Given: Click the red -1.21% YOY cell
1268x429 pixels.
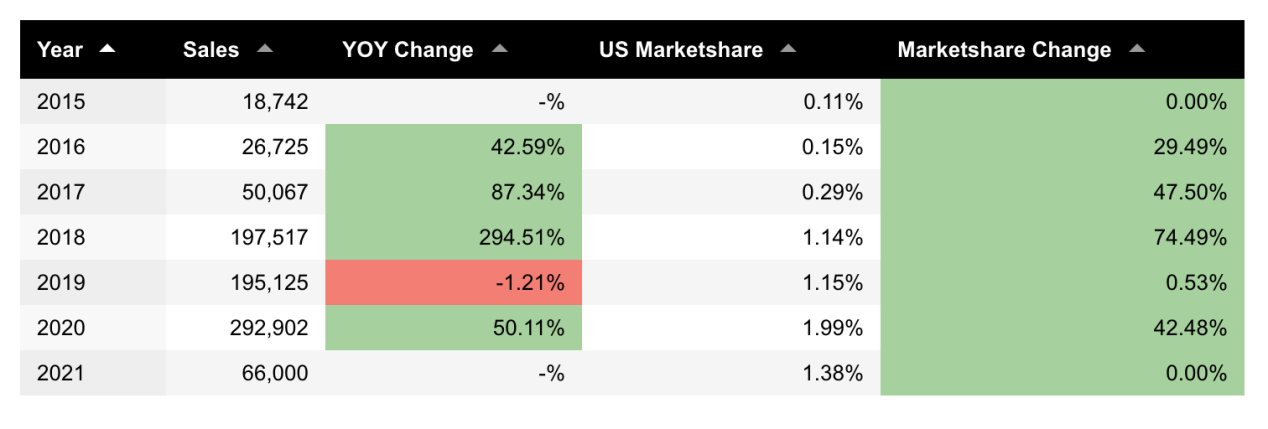Looking at the screenshot, I should [x=453, y=283].
